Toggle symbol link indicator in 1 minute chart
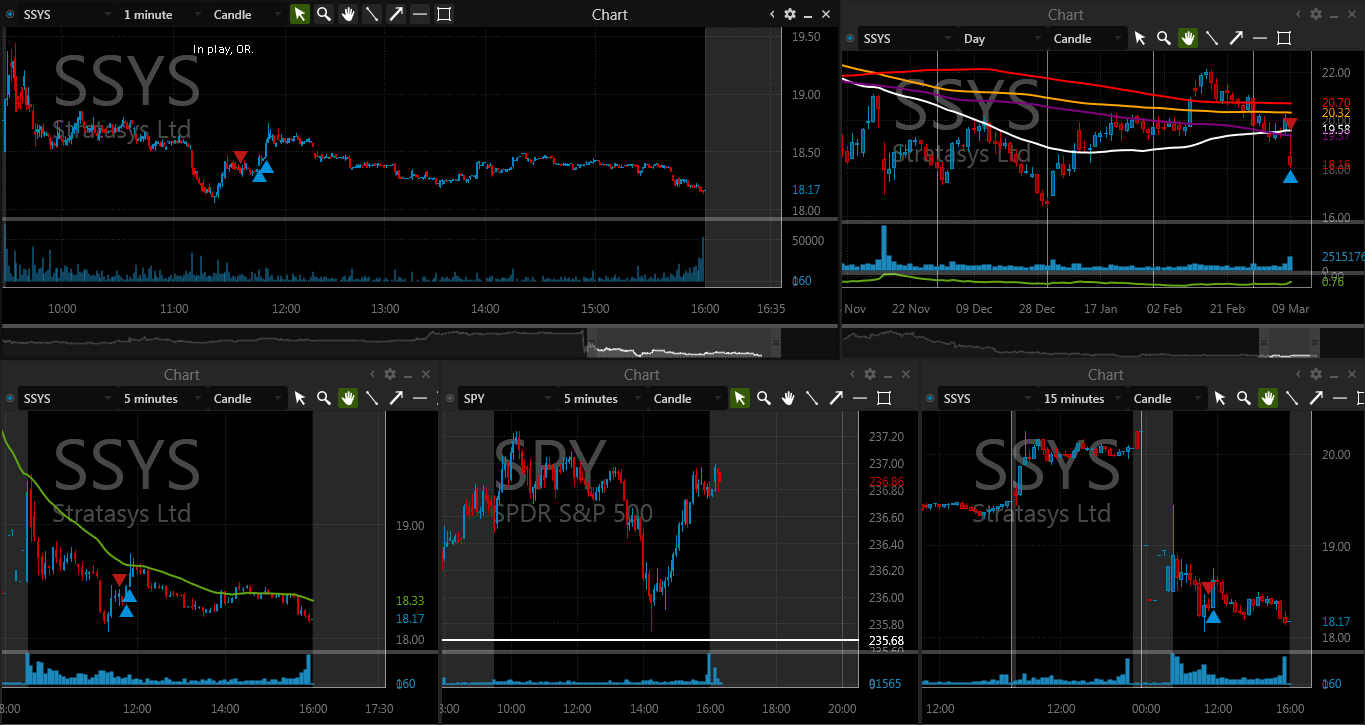The height and width of the screenshot is (725, 1365). pyautogui.click(x=10, y=14)
